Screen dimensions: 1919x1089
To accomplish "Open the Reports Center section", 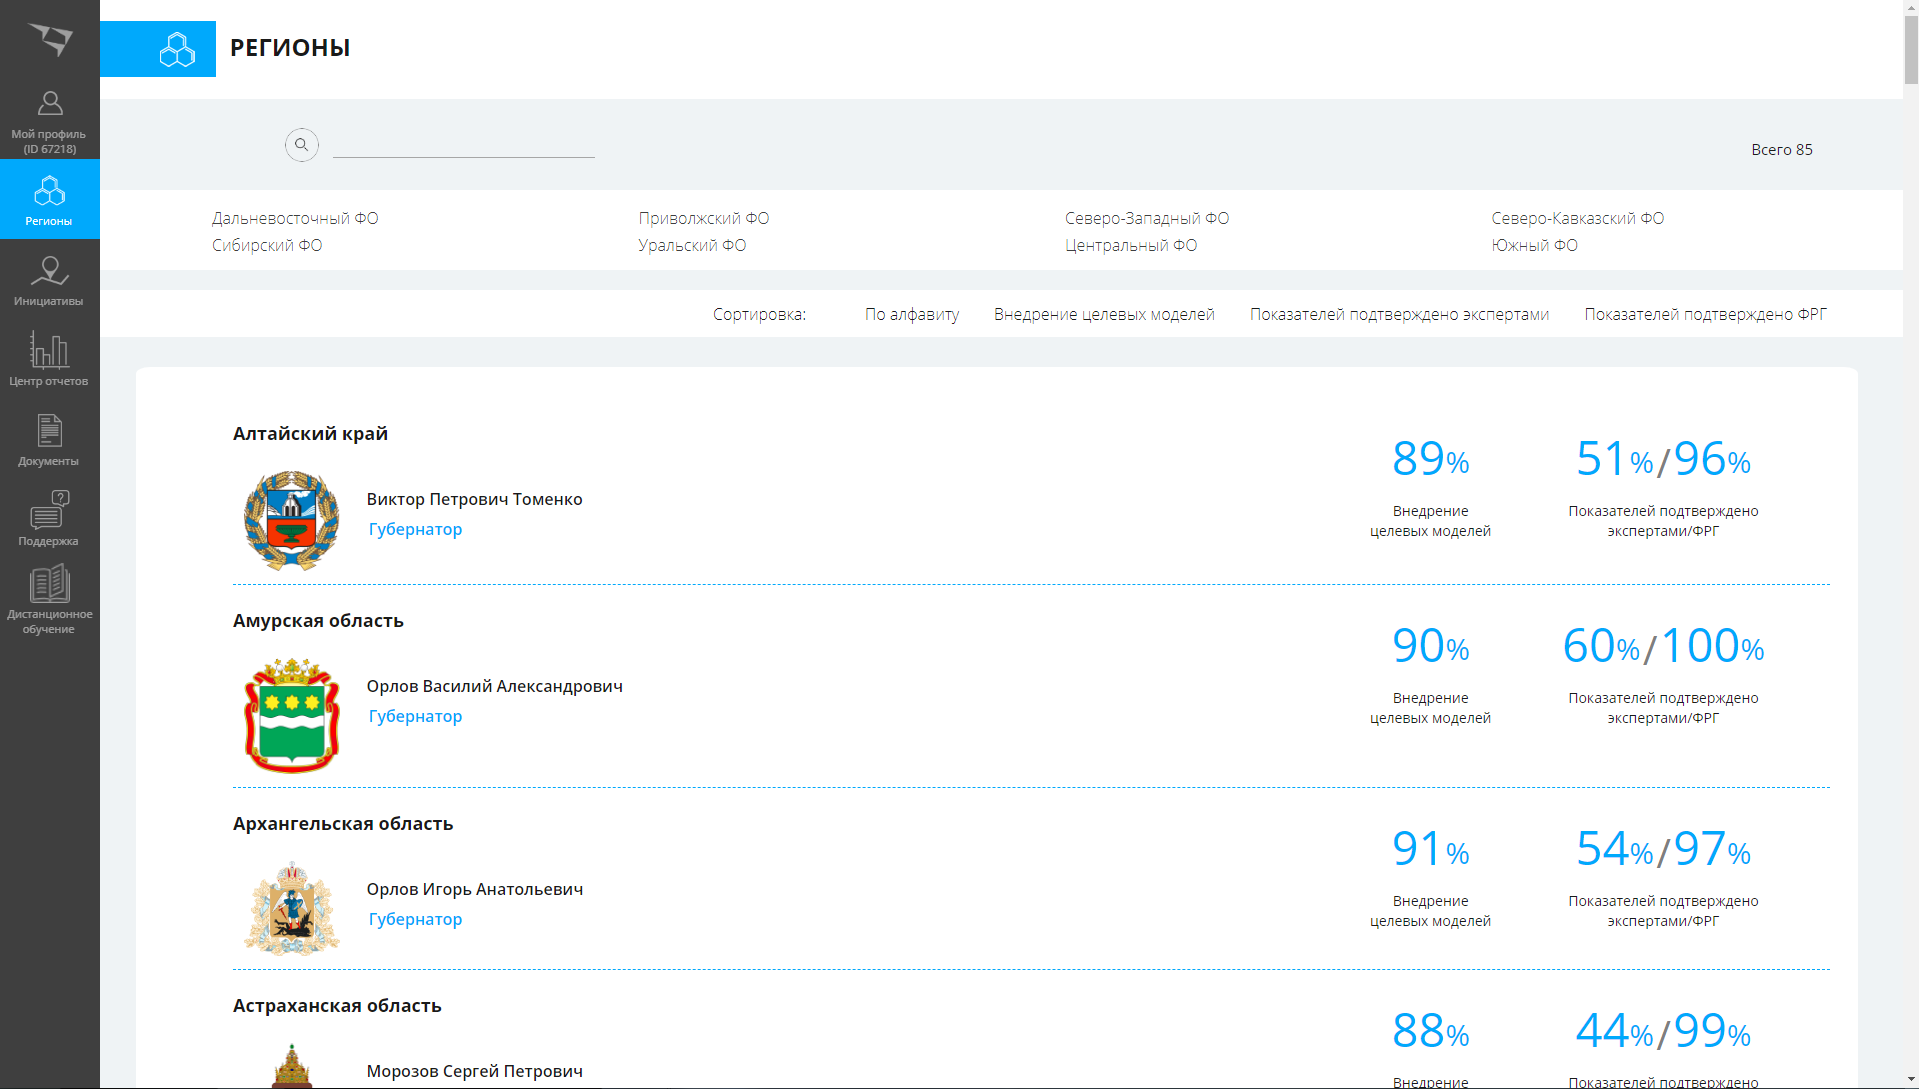I will click(x=49, y=360).
